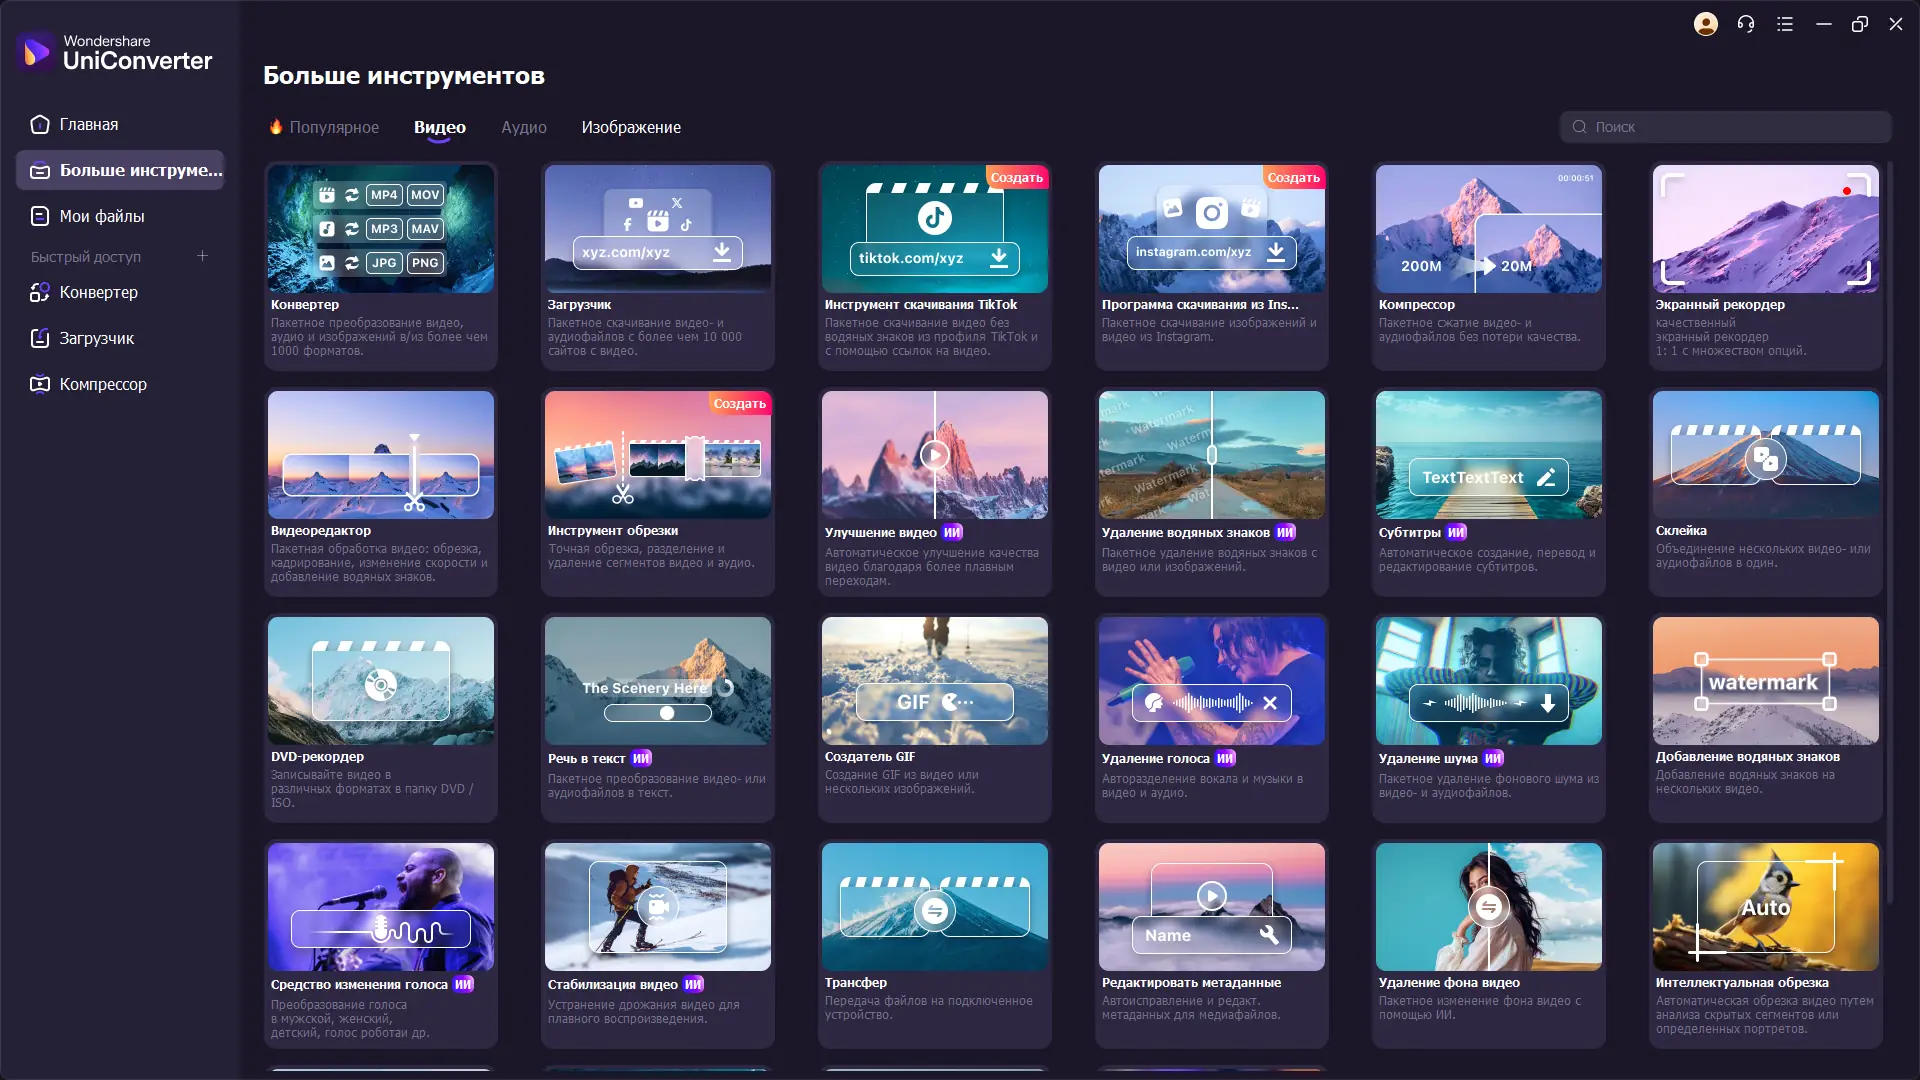Switch to the Аудио tab

click(x=523, y=127)
